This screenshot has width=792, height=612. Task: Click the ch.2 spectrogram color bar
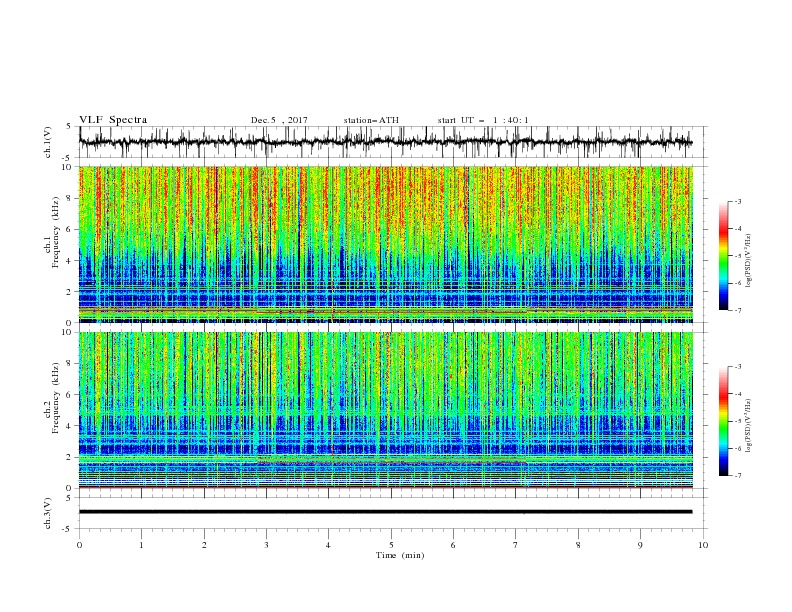coord(723,421)
